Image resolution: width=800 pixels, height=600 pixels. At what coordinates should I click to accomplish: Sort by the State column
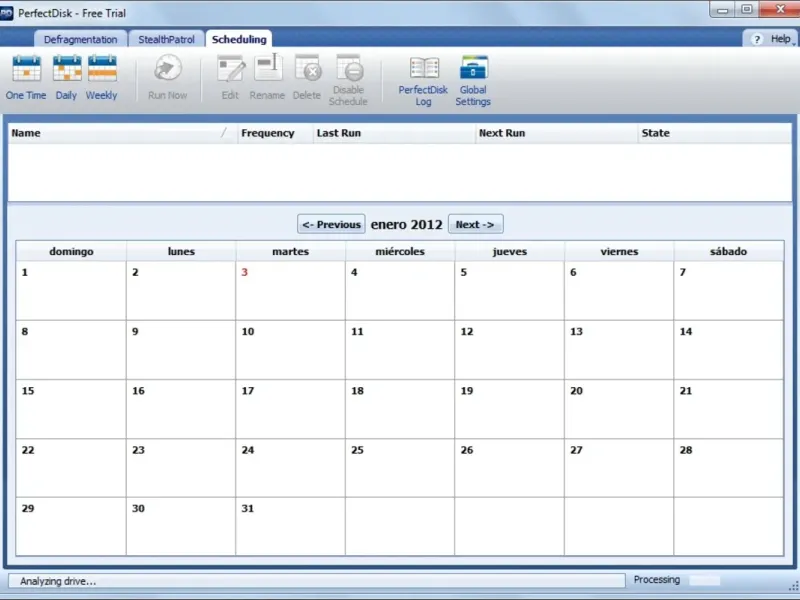point(714,133)
